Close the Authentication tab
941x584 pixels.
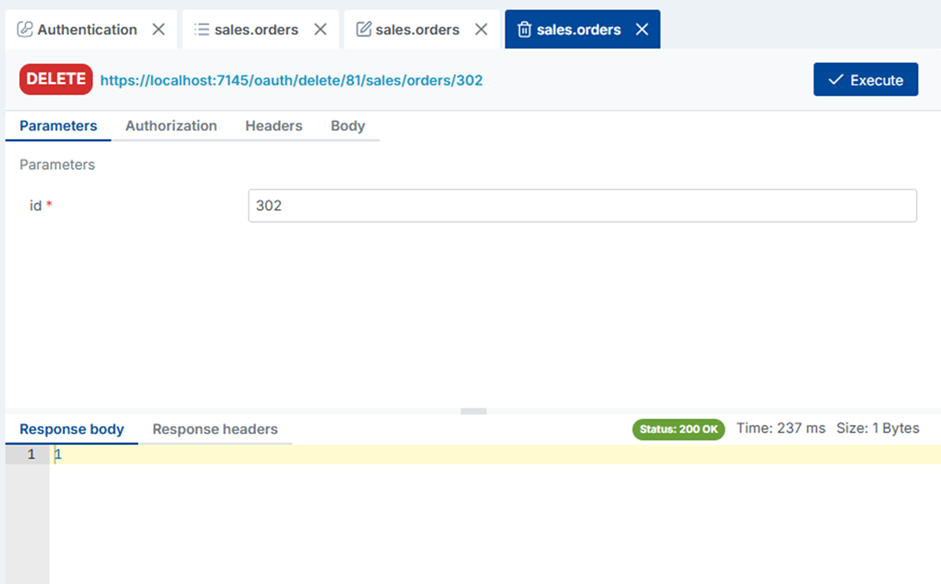pyautogui.click(x=158, y=29)
